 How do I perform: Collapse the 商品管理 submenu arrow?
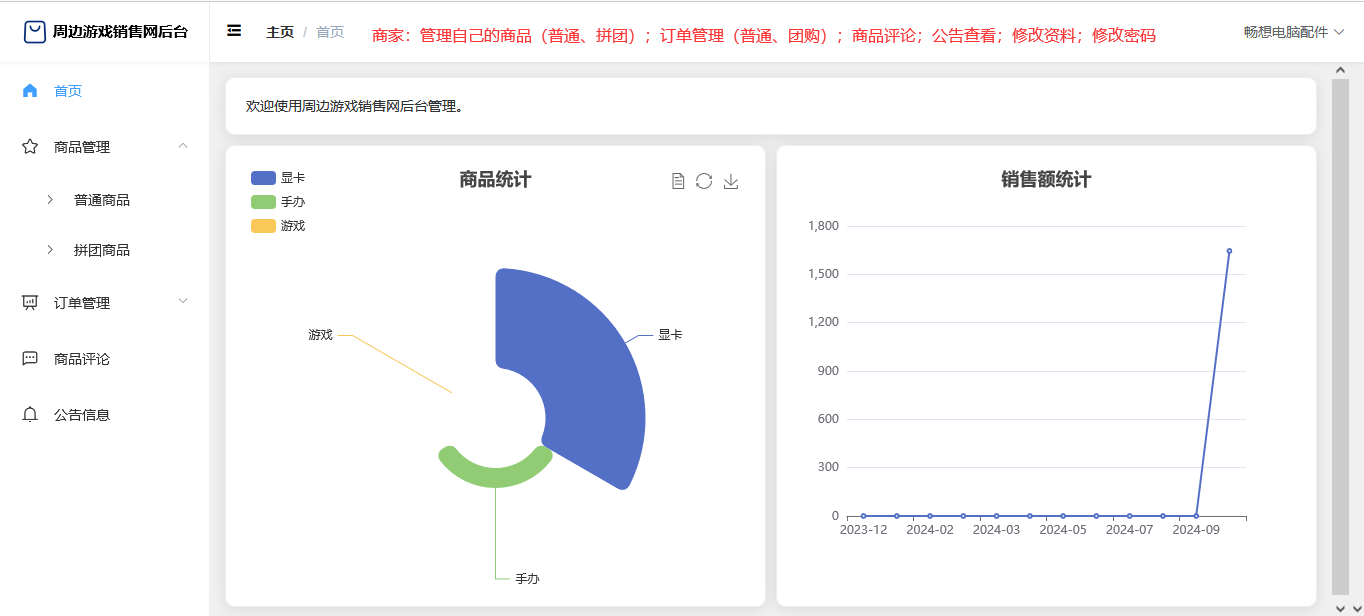click(x=182, y=146)
